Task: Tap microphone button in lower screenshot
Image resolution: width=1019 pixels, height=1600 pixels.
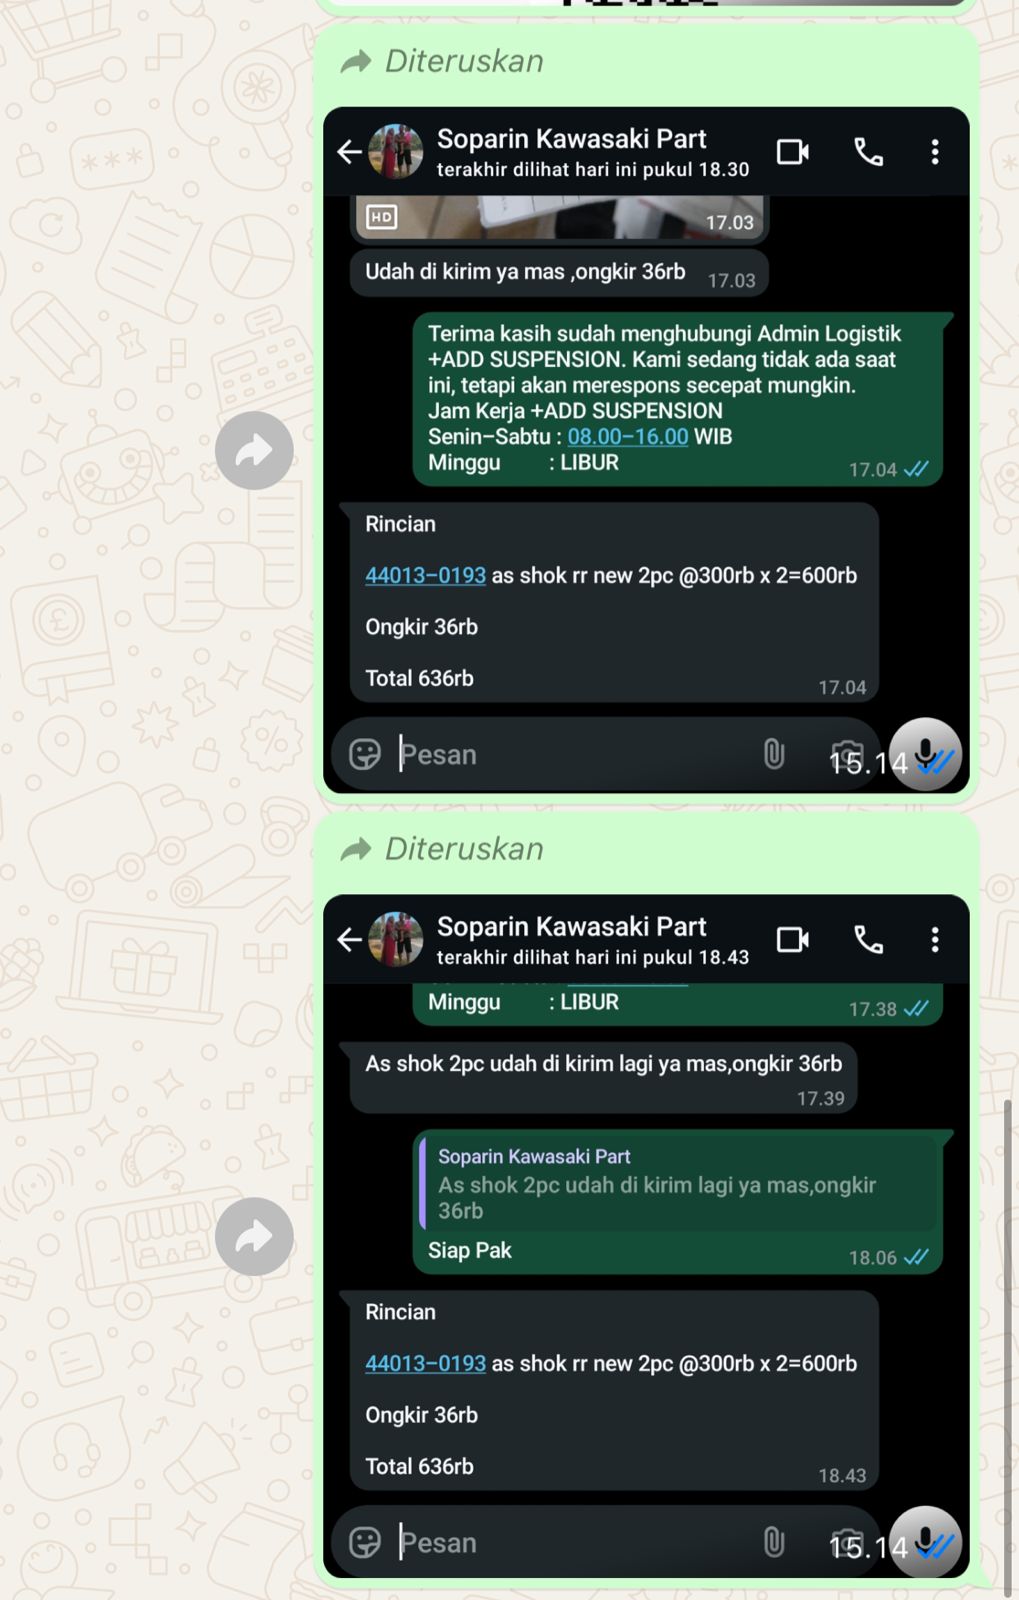Action: [x=925, y=1542]
